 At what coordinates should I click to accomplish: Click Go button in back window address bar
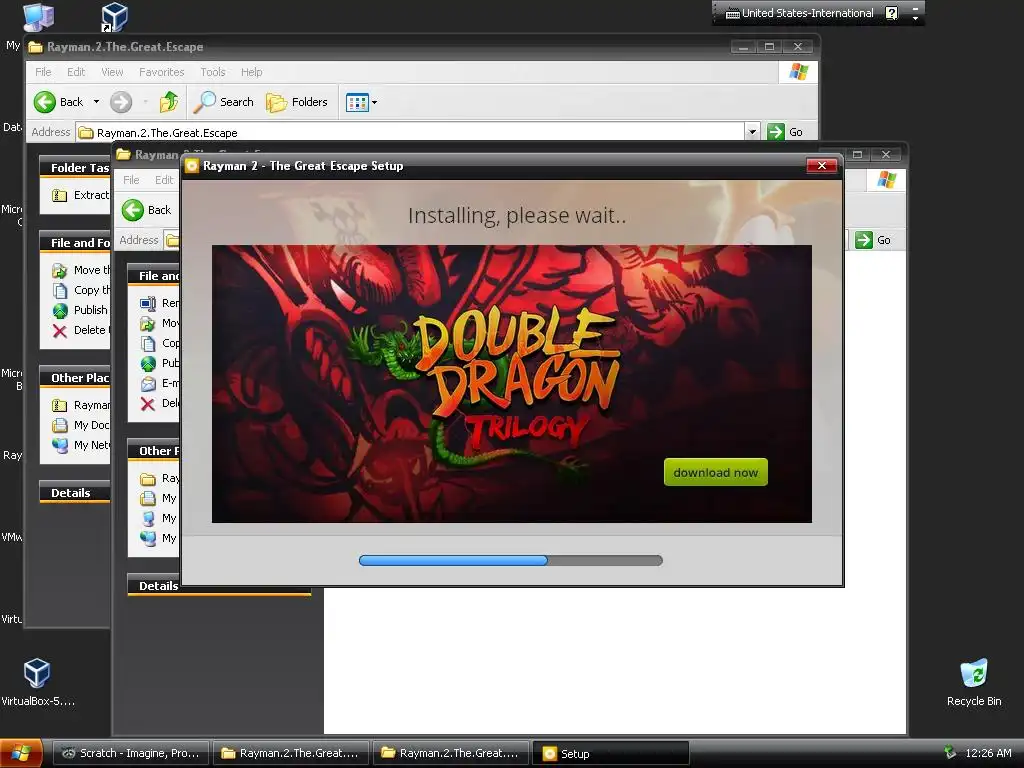click(x=786, y=132)
